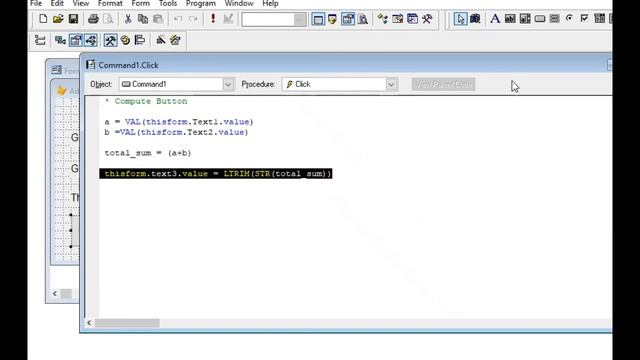Image resolution: width=640 pixels, height=360 pixels.
Task: Open the View menu
Action: [81, 4]
